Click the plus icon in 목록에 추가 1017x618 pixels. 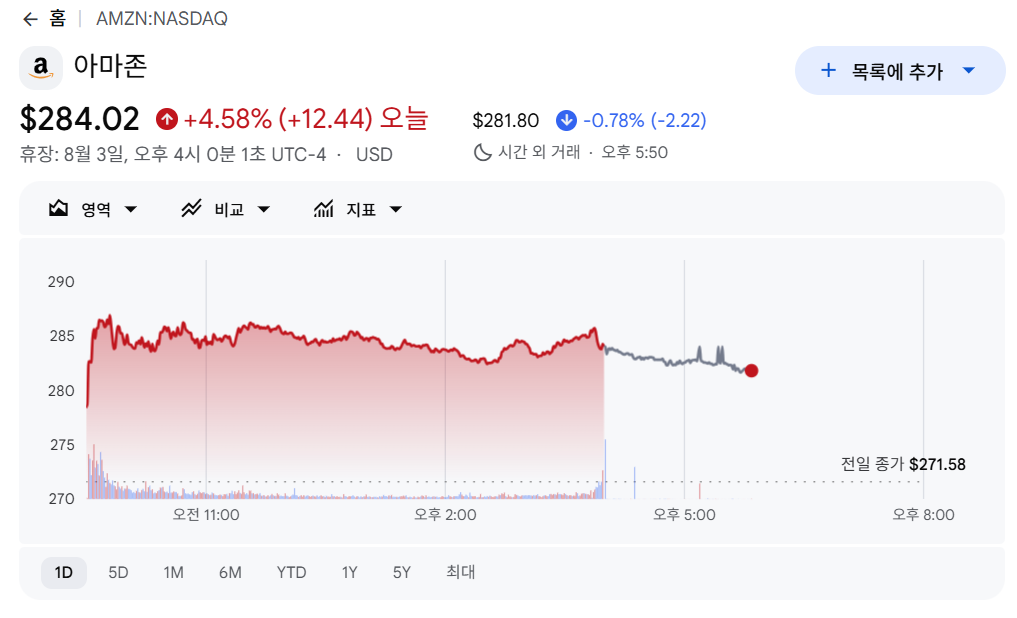click(828, 70)
